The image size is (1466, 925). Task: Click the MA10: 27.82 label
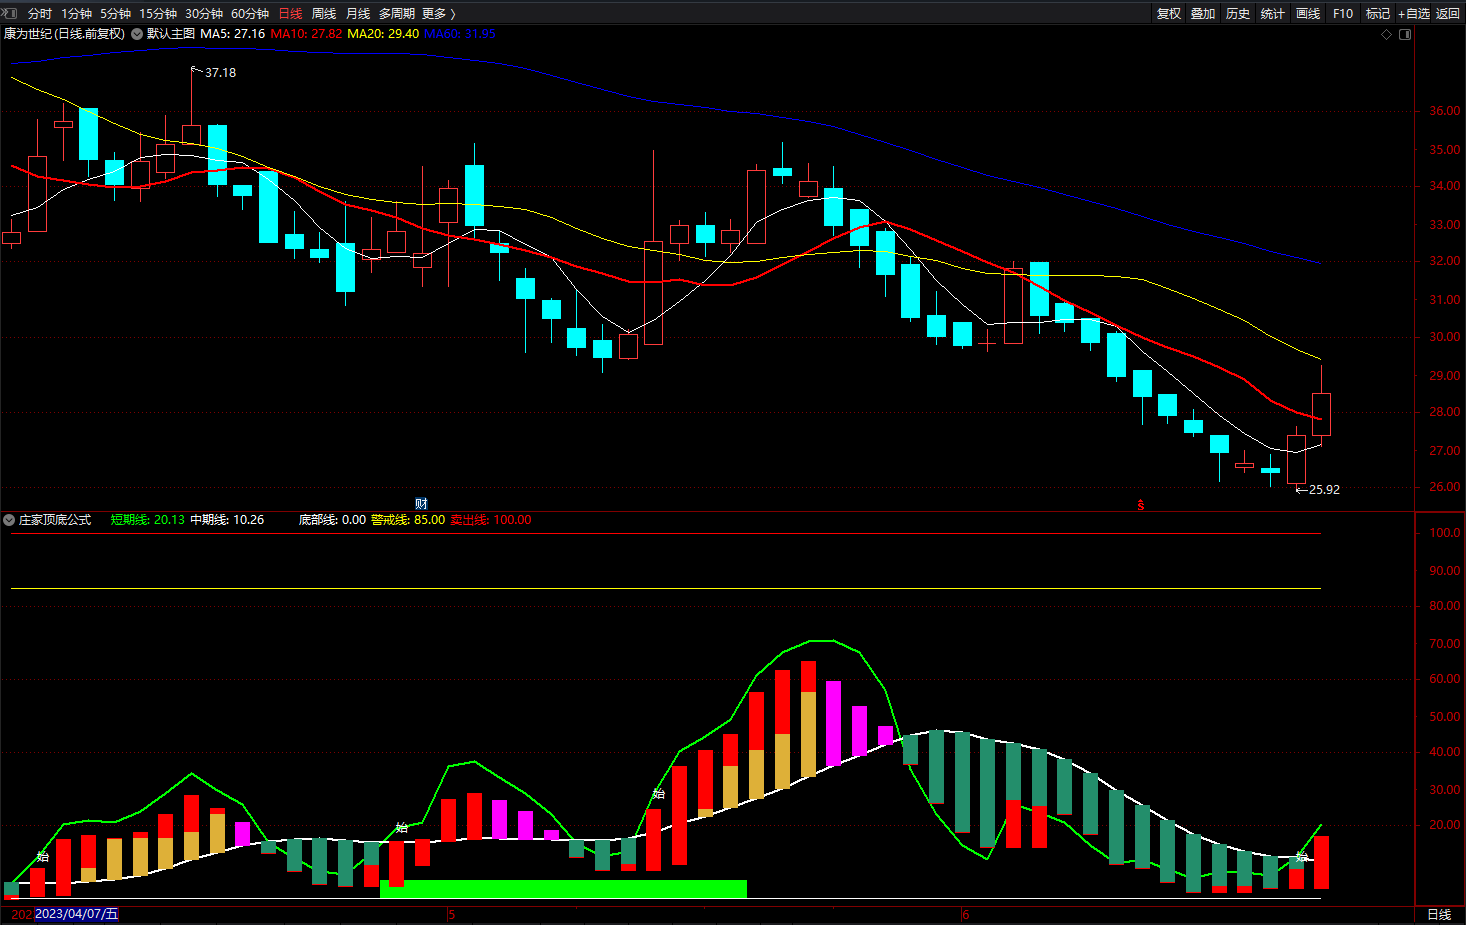306,34
